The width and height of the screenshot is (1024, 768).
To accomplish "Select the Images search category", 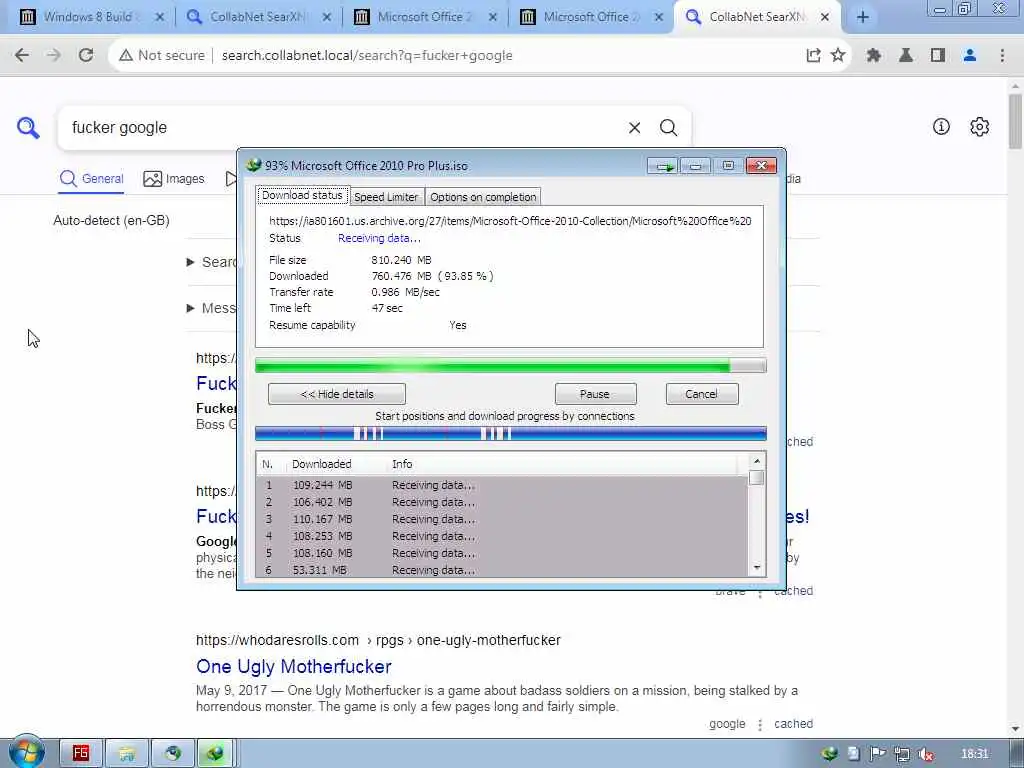I will pos(174,179).
